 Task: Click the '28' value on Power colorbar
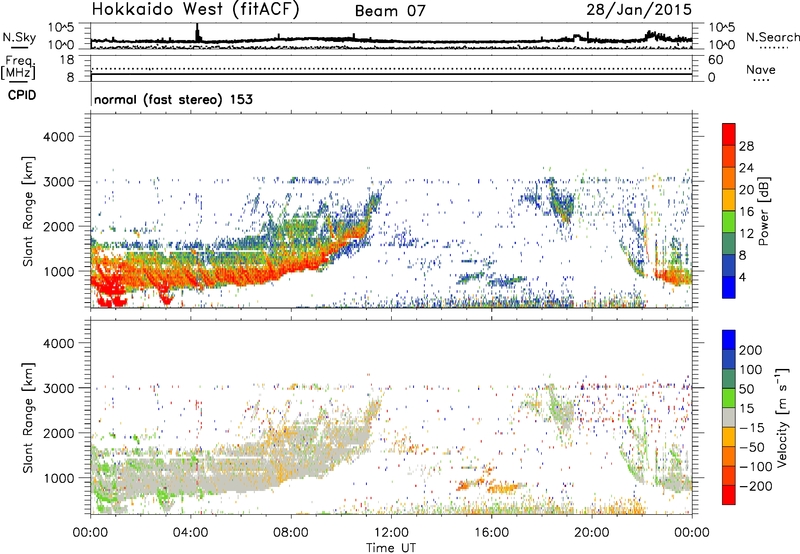click(746, 146)
